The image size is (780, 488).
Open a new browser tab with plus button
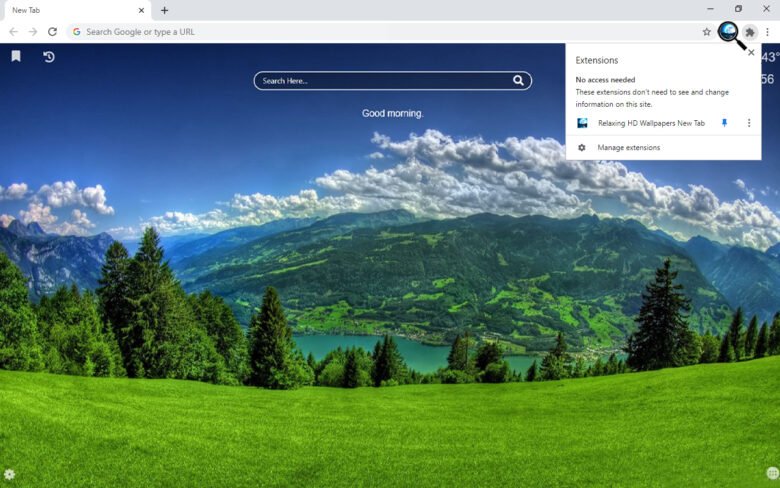point(164,10)
